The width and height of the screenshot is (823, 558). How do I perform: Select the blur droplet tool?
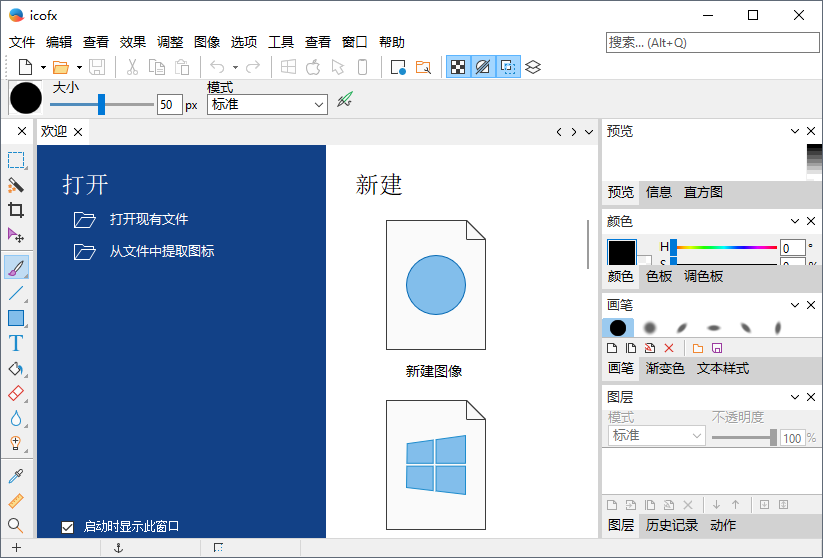16,419
